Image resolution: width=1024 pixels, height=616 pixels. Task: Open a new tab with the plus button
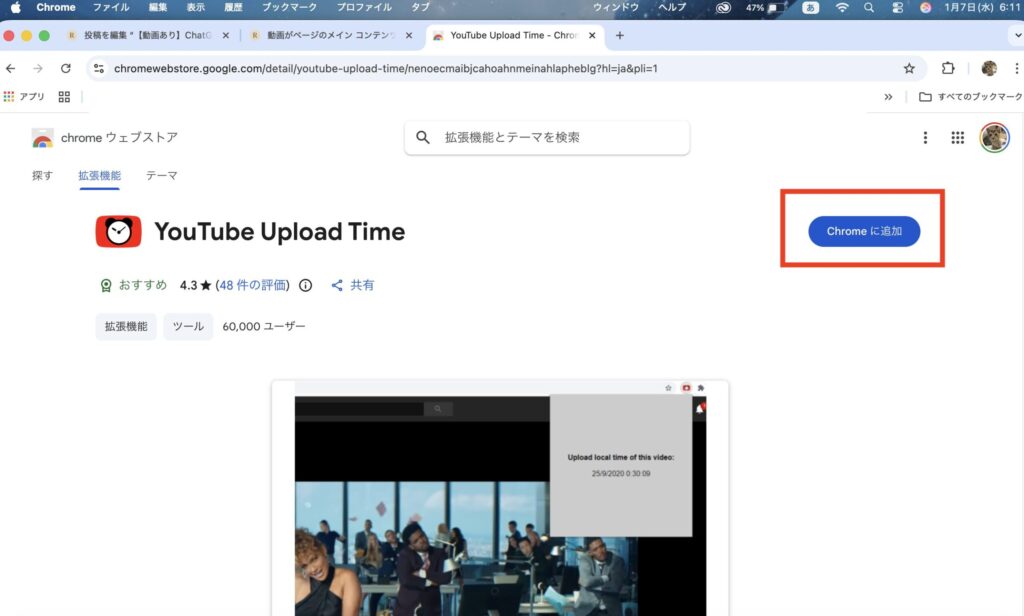[x=619, y=35]
